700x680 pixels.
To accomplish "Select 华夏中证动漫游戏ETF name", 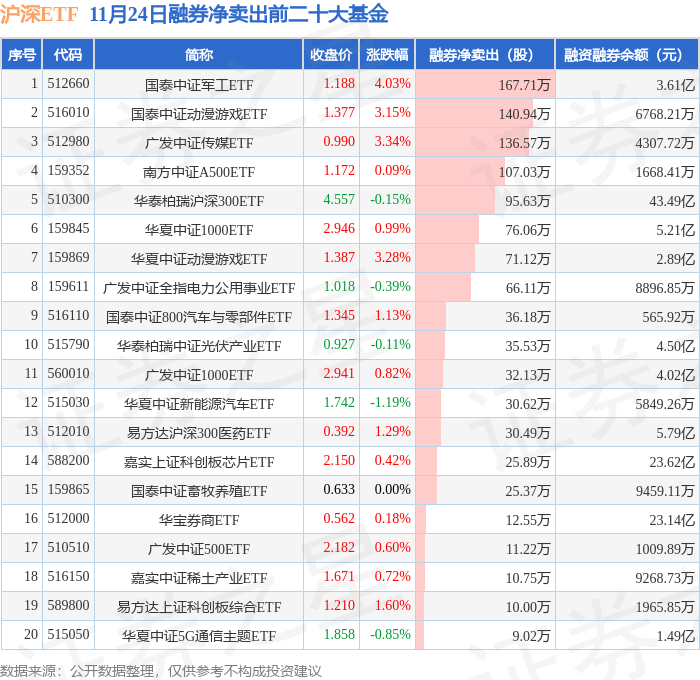I will (199, 259).
